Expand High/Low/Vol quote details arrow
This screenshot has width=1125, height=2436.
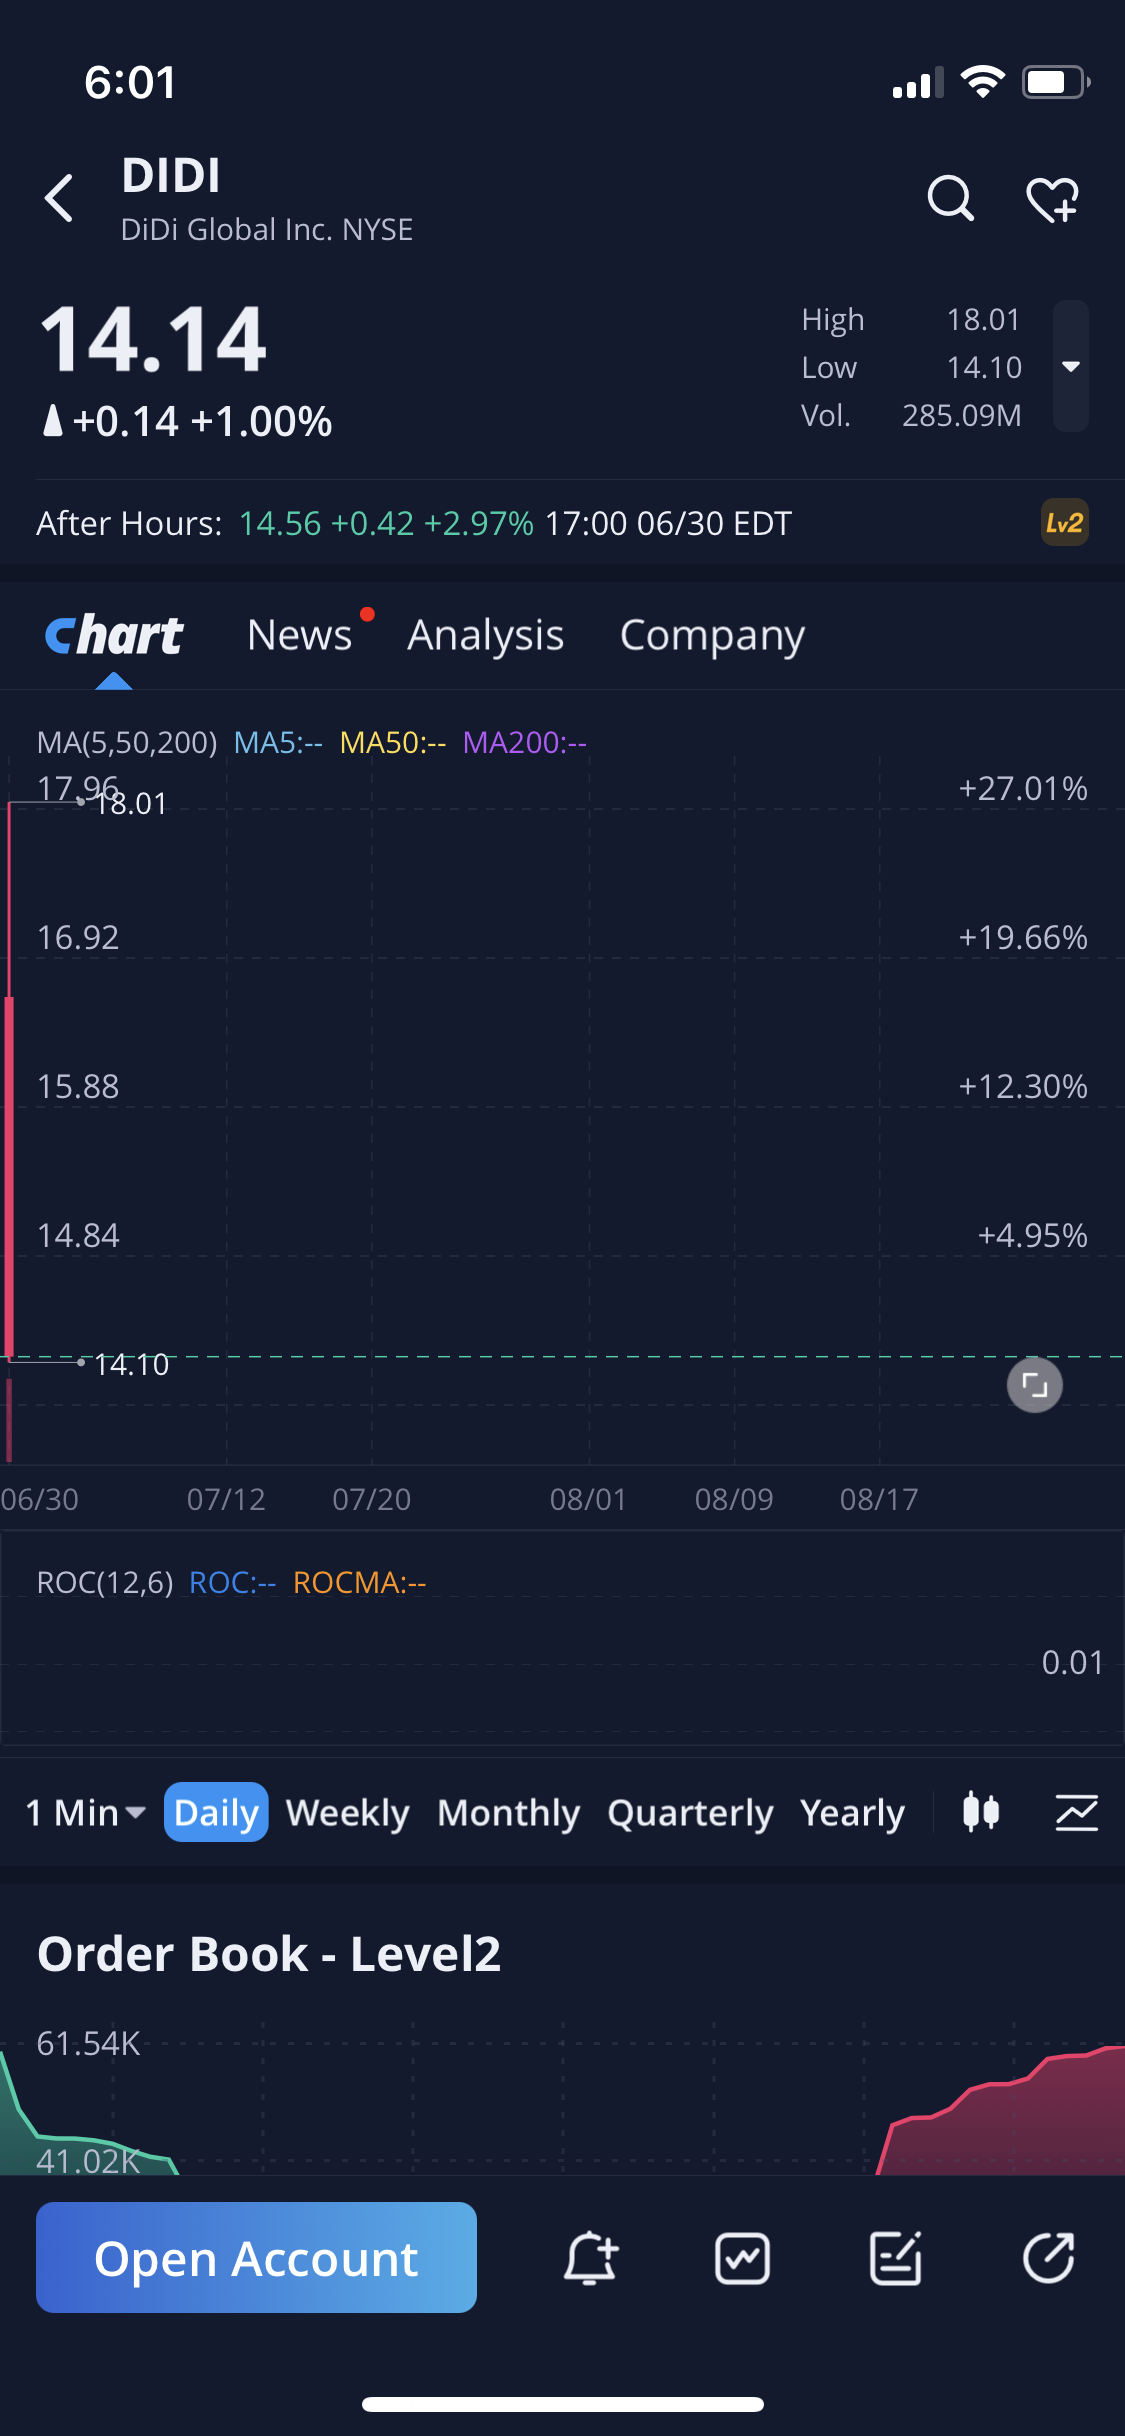(1071, 366)
